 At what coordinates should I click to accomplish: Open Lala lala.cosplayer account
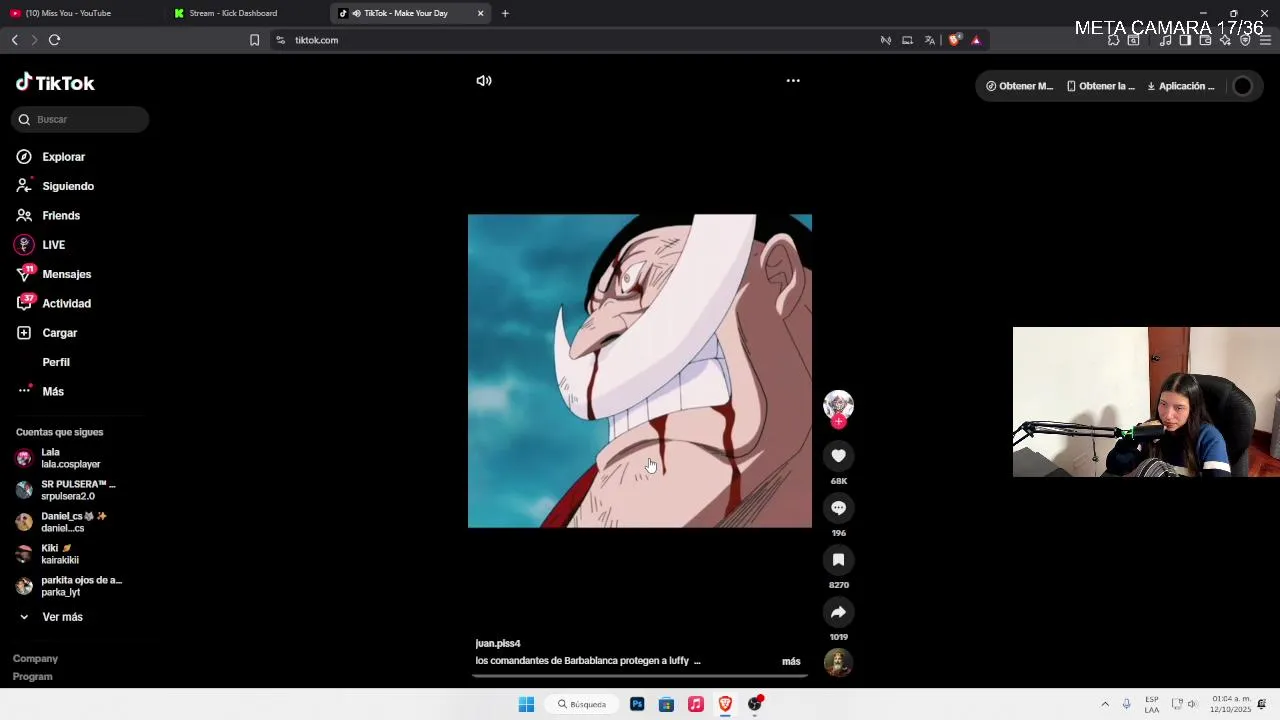pos(70,458)
